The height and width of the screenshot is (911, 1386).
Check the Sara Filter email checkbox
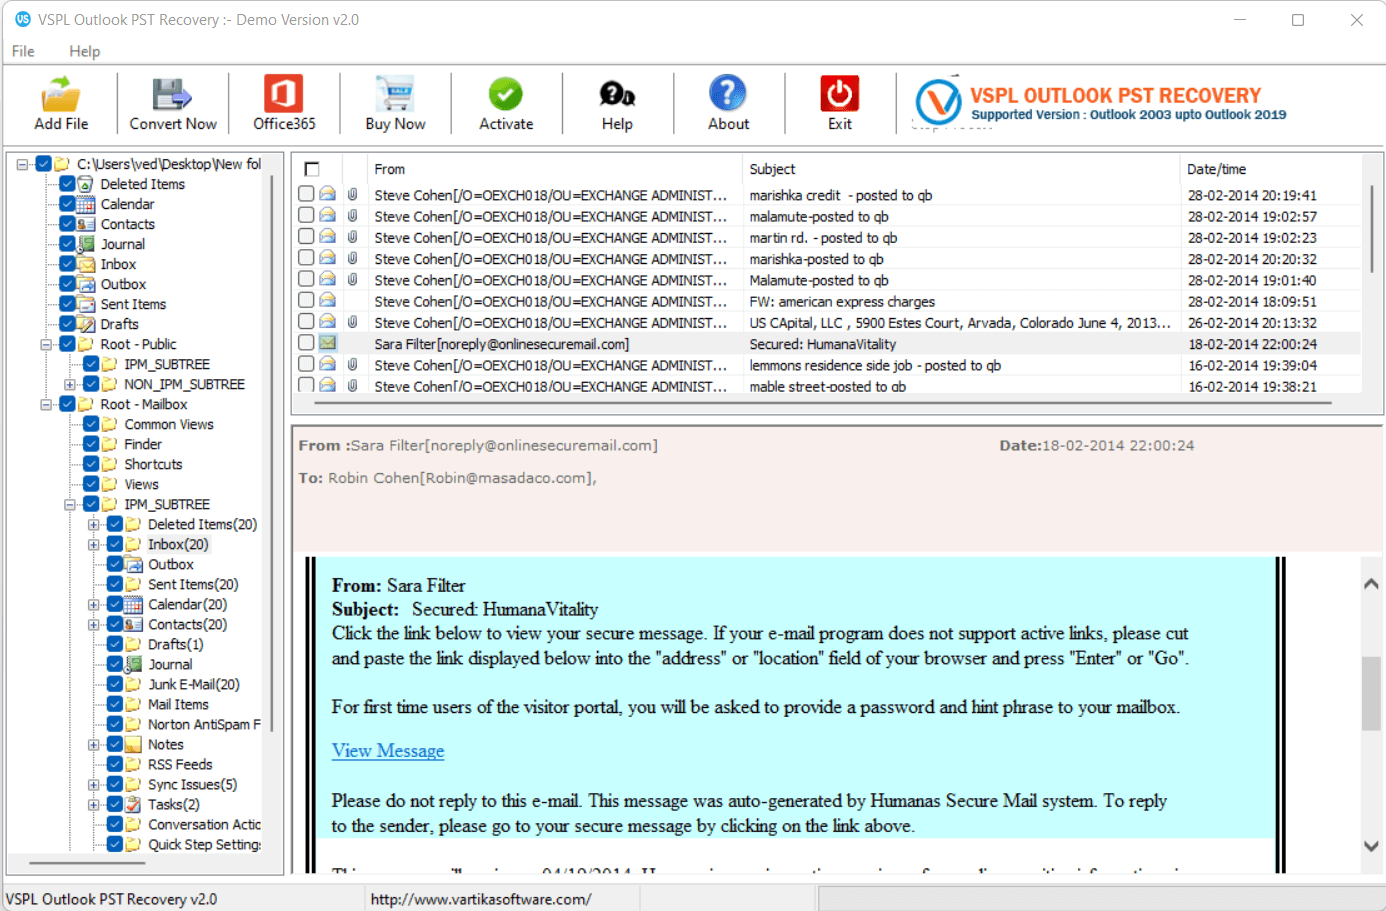click(306, 343)
